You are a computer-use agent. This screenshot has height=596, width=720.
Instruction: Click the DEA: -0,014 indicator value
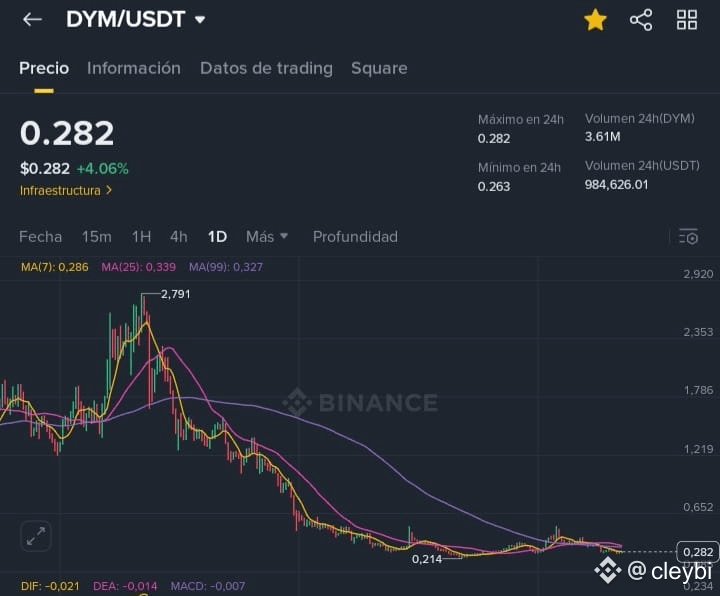(x=125, y=586)
